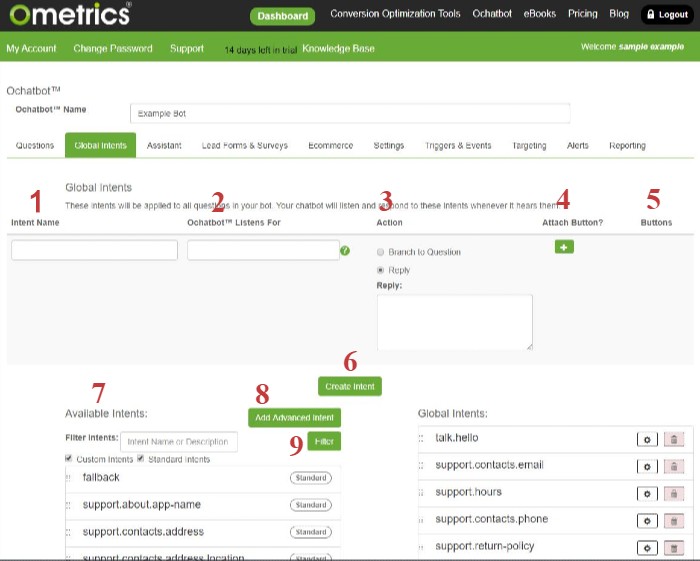
Task: Open the Support link
Action: point(187,48)
